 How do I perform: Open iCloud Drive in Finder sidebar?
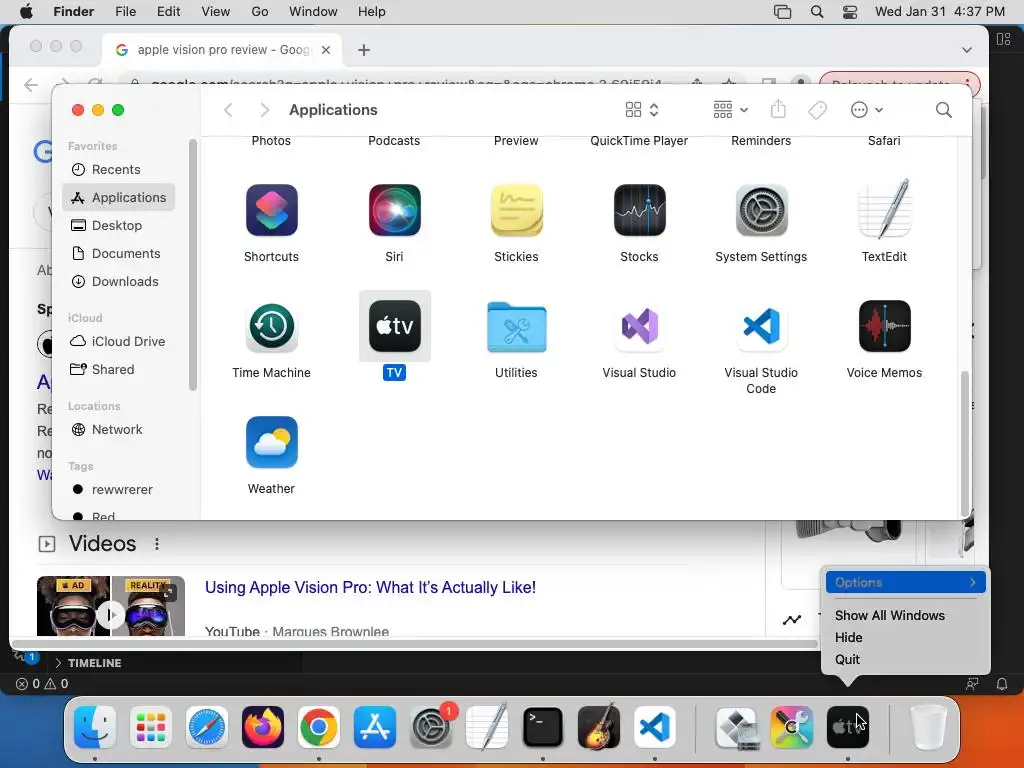point(118,342)
